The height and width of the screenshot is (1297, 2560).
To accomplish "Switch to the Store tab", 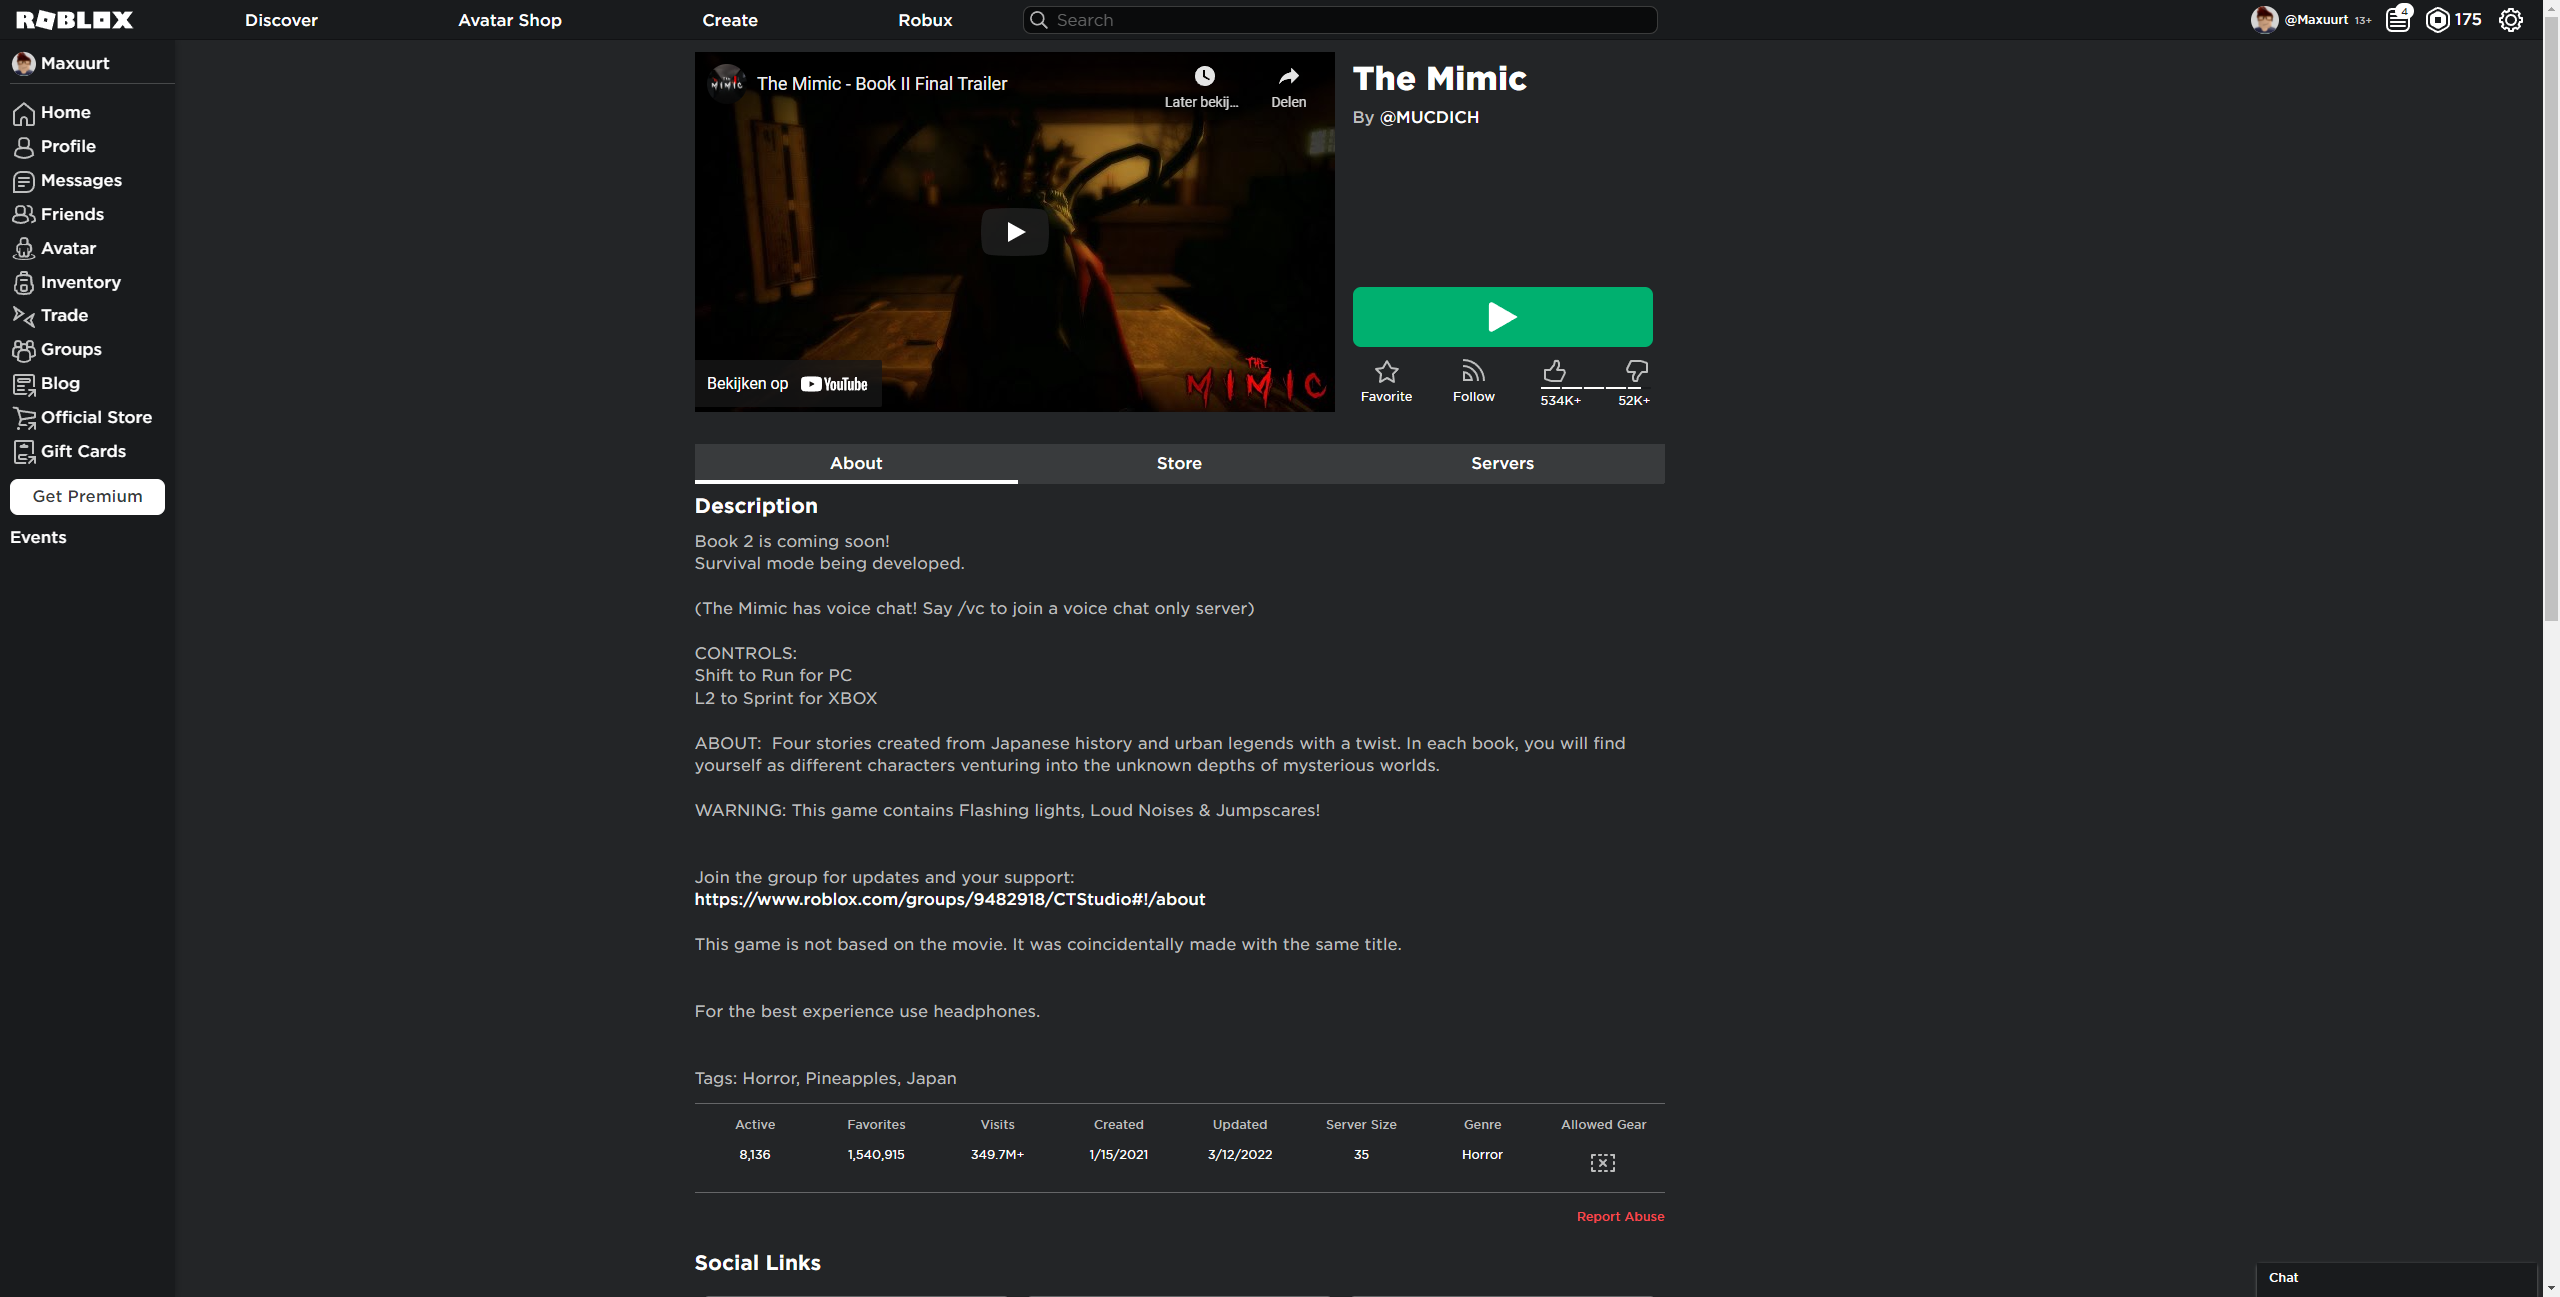I will point(1179,463).
